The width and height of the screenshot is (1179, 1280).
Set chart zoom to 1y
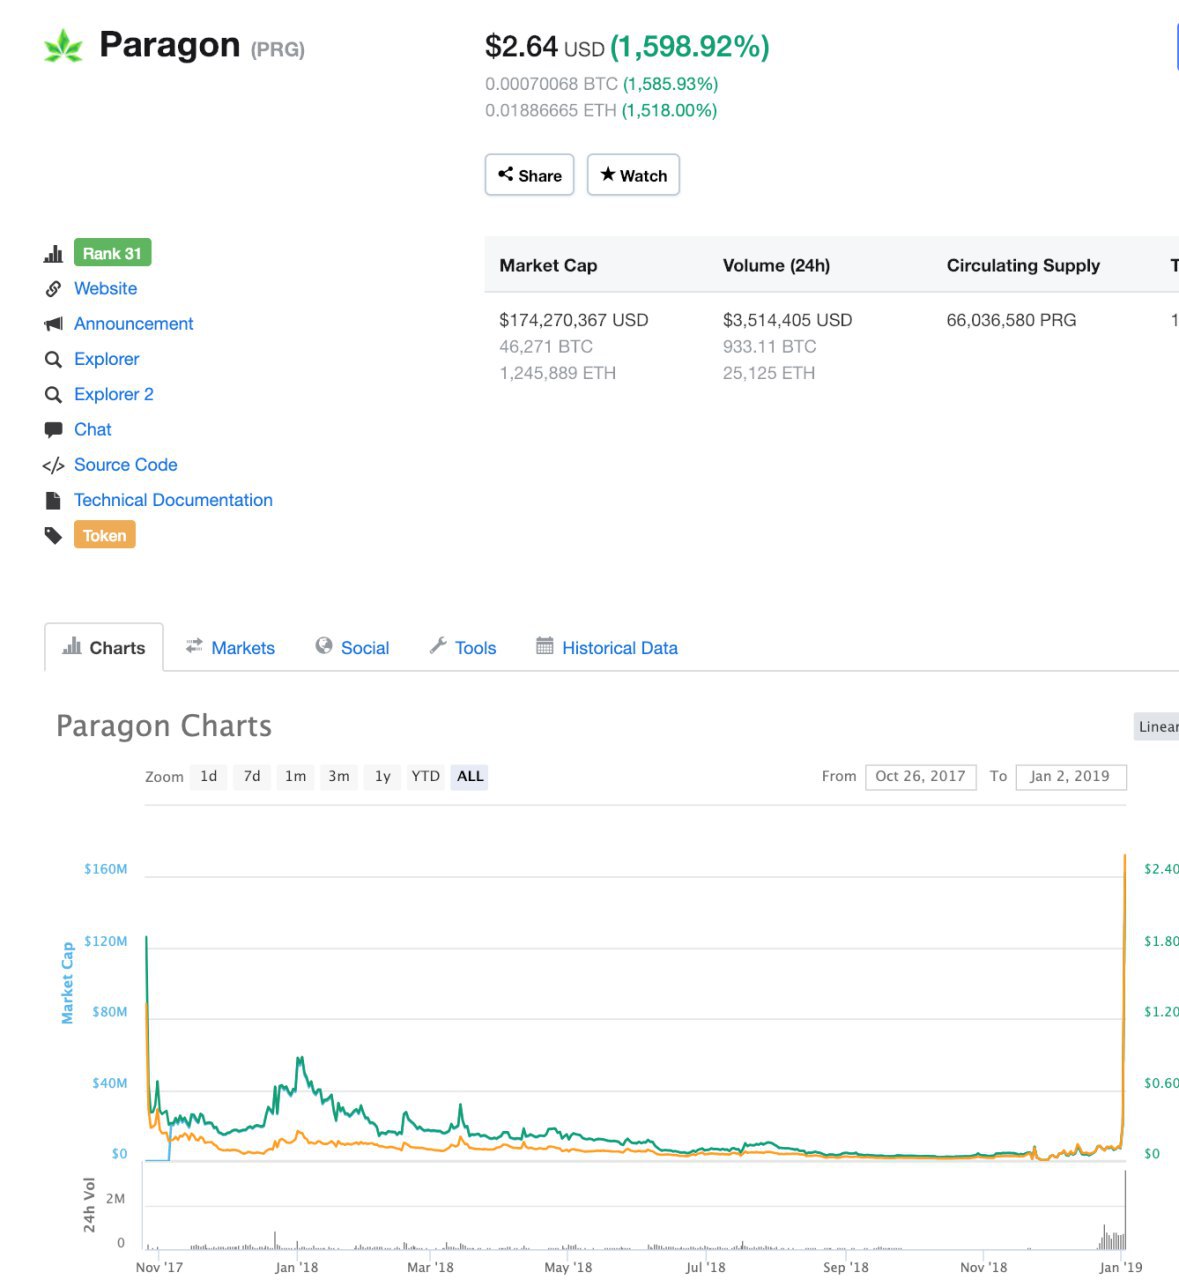[x=382, y=776]
